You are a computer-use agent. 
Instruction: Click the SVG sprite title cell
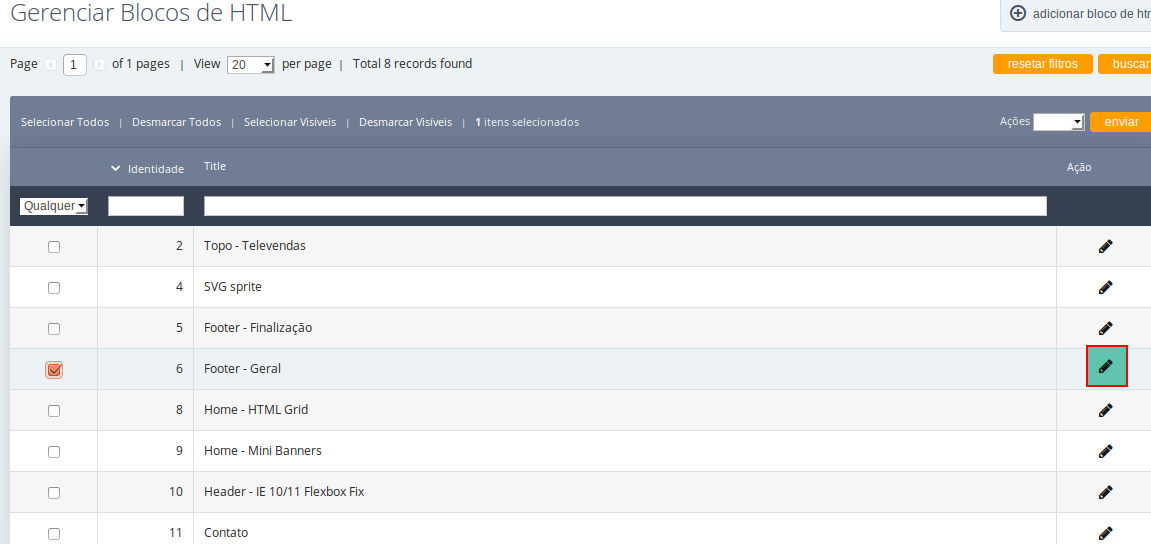coord(233,287)
